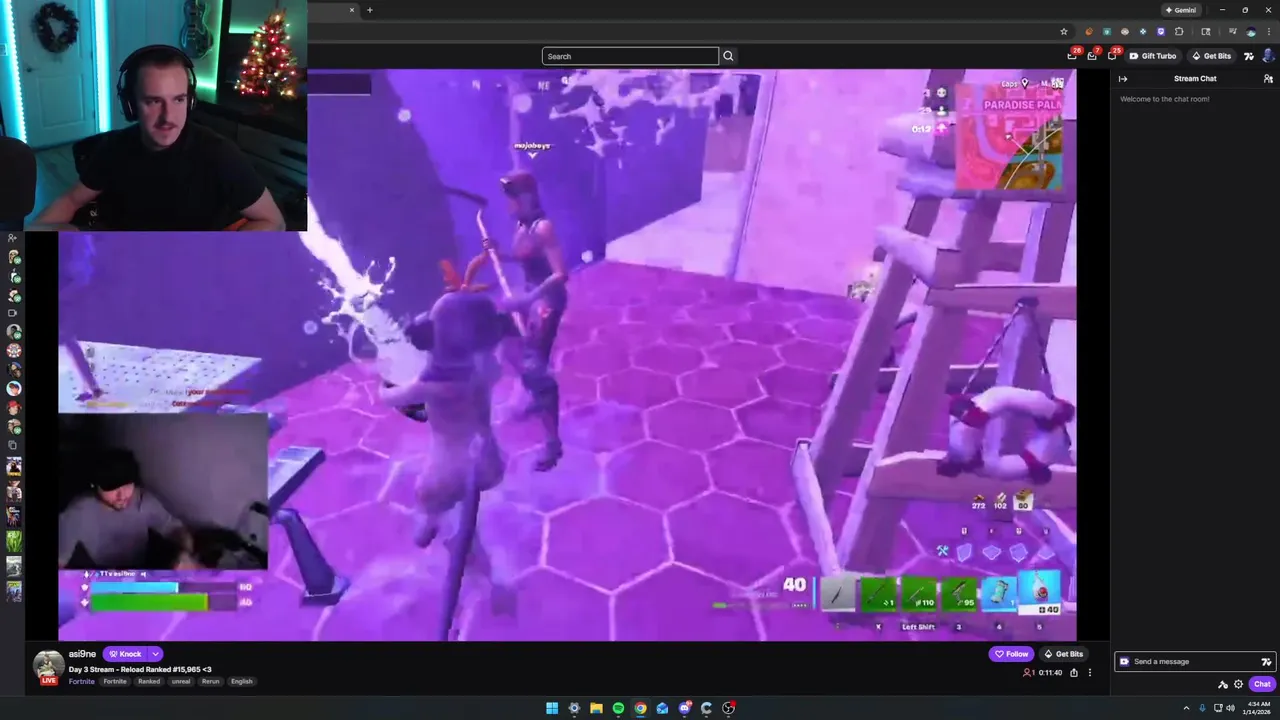Click the Twitch video player

click(x=567, y=355)
